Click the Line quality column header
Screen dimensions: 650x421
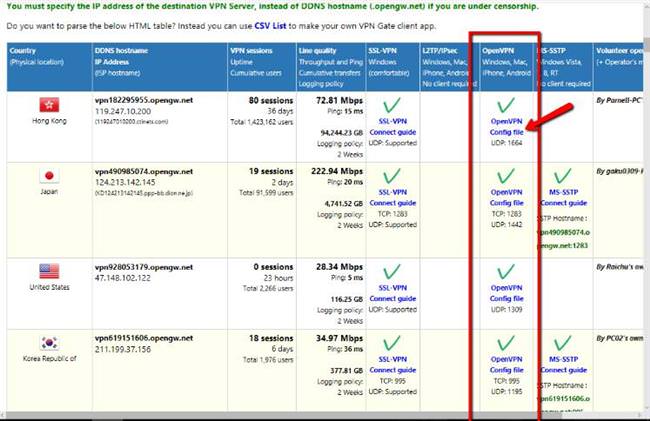[x=331, y=67]
